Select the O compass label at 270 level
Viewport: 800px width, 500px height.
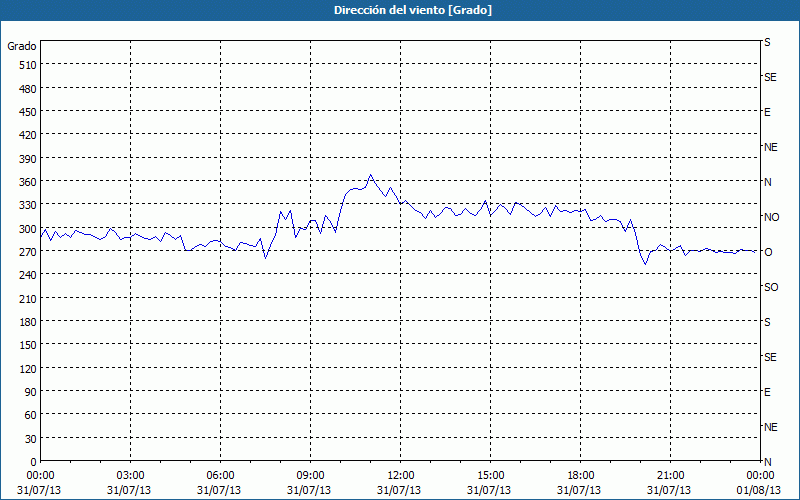coord(768,252)
